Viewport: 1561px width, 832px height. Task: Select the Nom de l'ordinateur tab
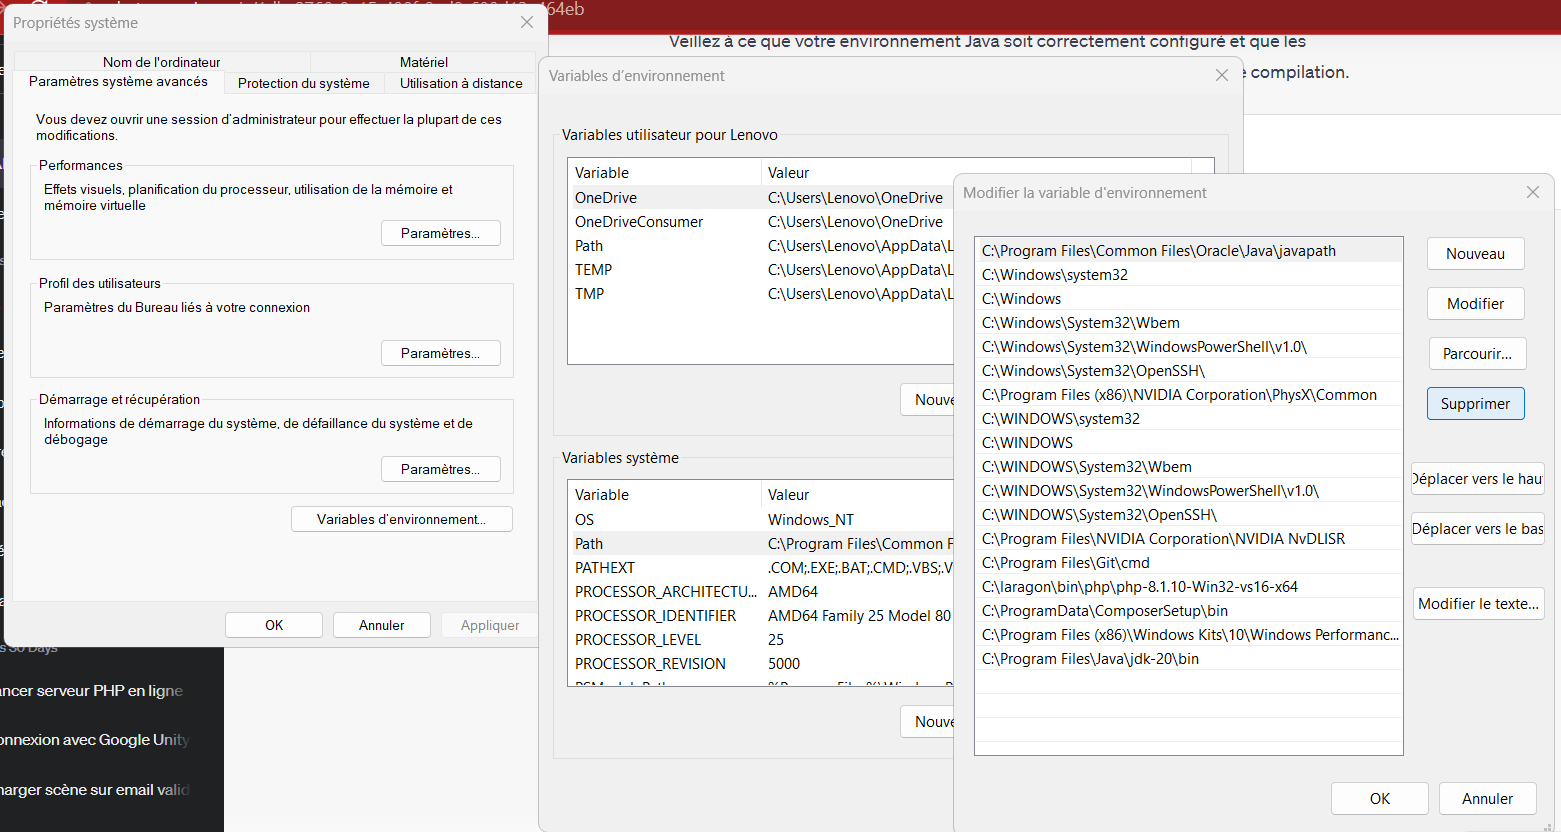[x=161, y=62]
